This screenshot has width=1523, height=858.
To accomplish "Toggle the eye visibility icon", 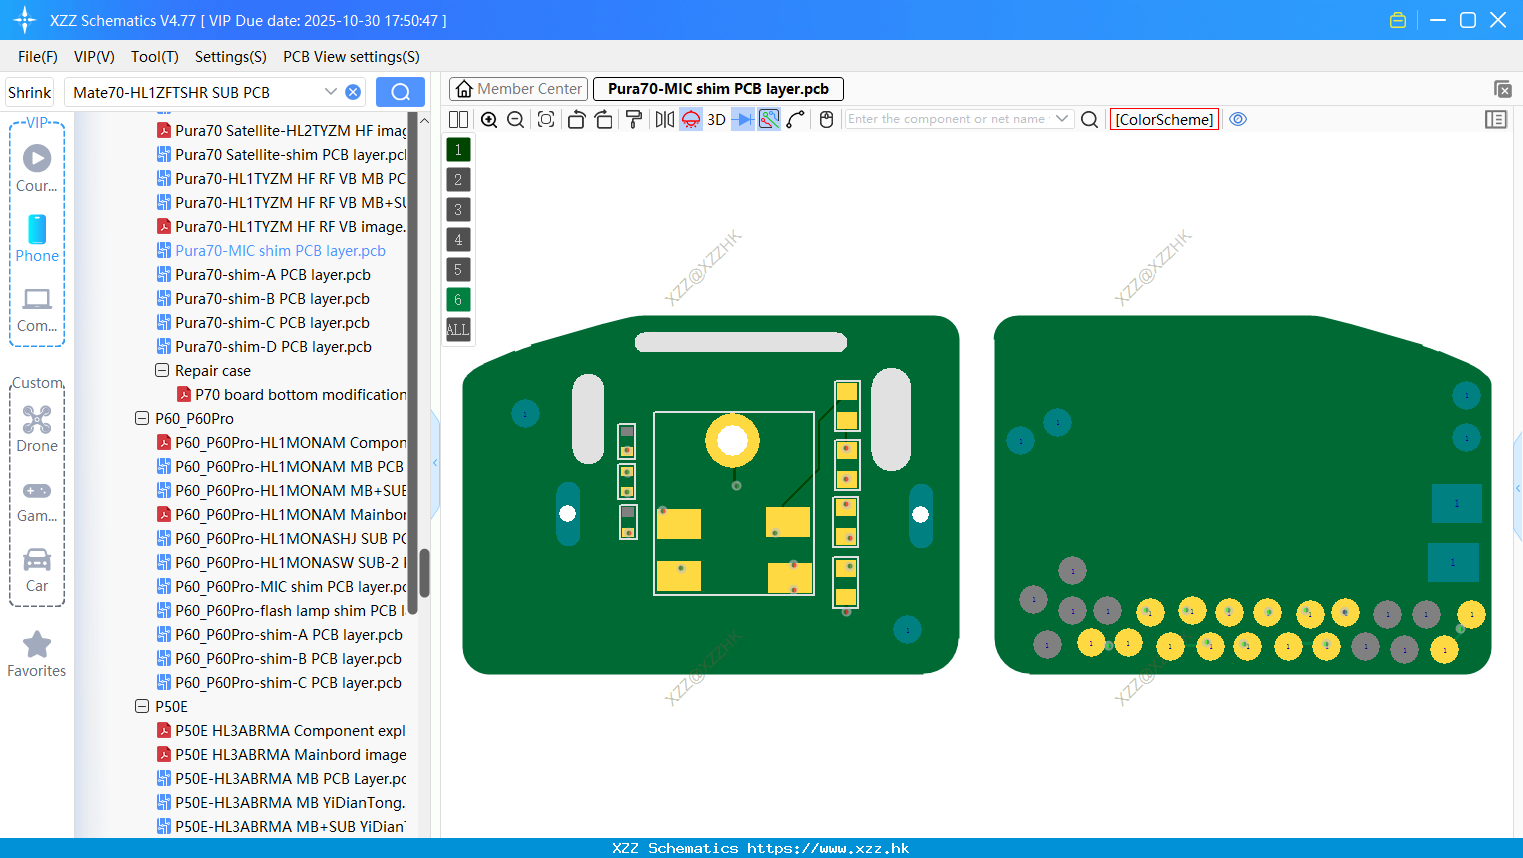I will [x=1238, y=119].
